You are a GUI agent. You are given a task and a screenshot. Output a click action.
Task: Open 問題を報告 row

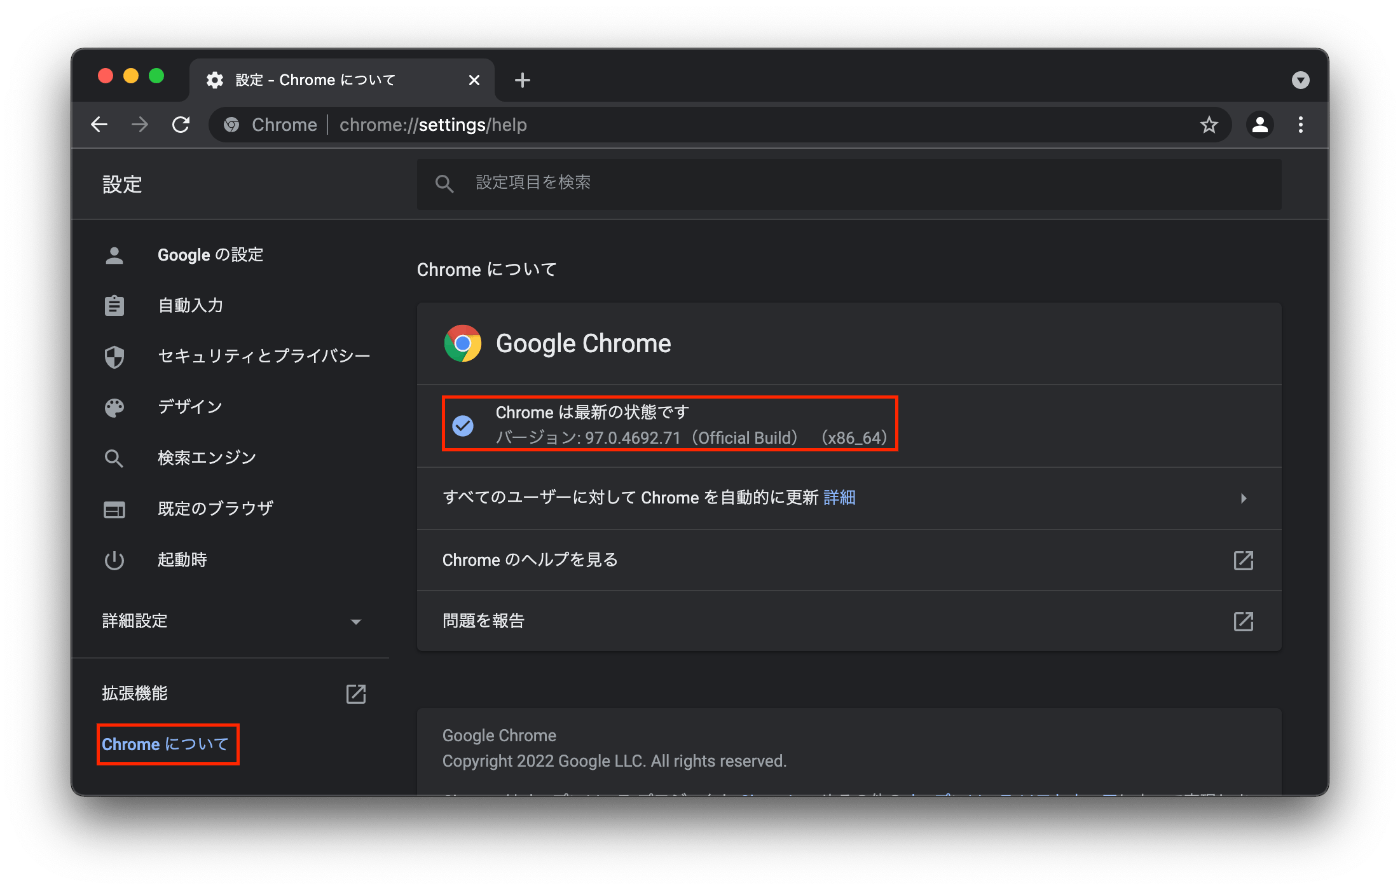pos(849,621)
